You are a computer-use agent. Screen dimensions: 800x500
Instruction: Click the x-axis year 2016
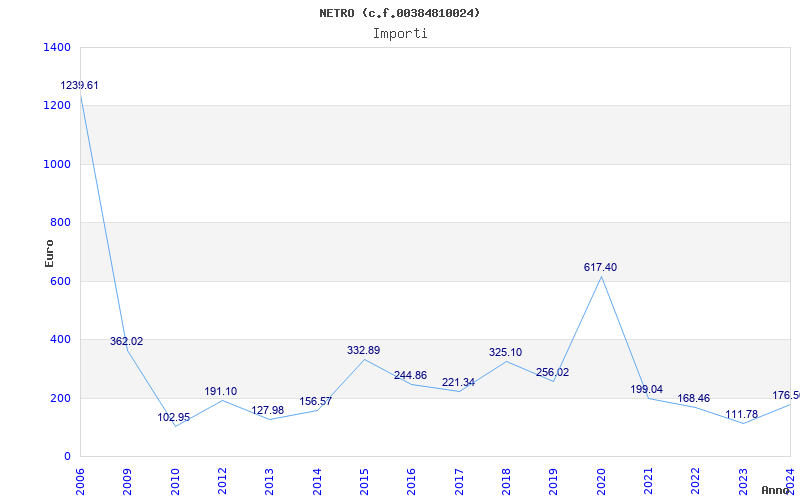click(412, 481)
